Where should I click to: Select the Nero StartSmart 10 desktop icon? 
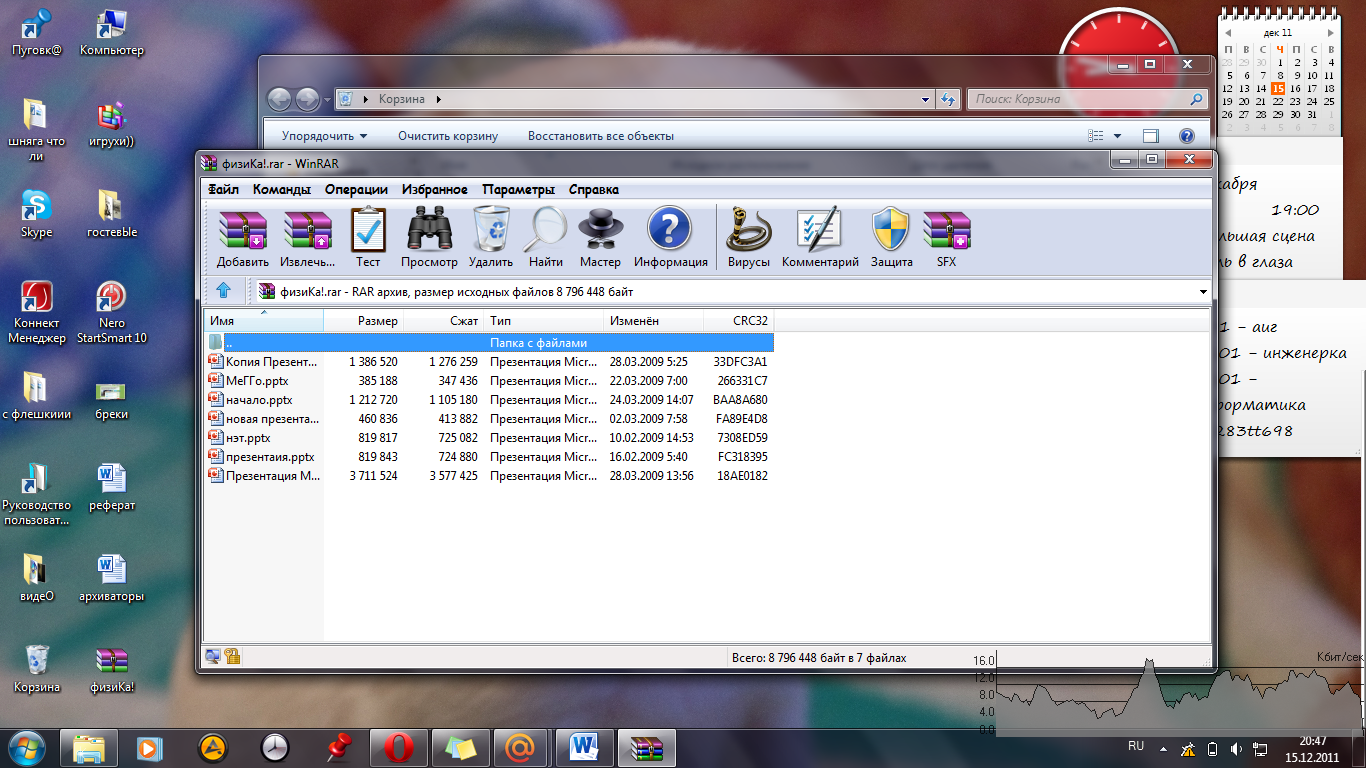coord(112,312)
